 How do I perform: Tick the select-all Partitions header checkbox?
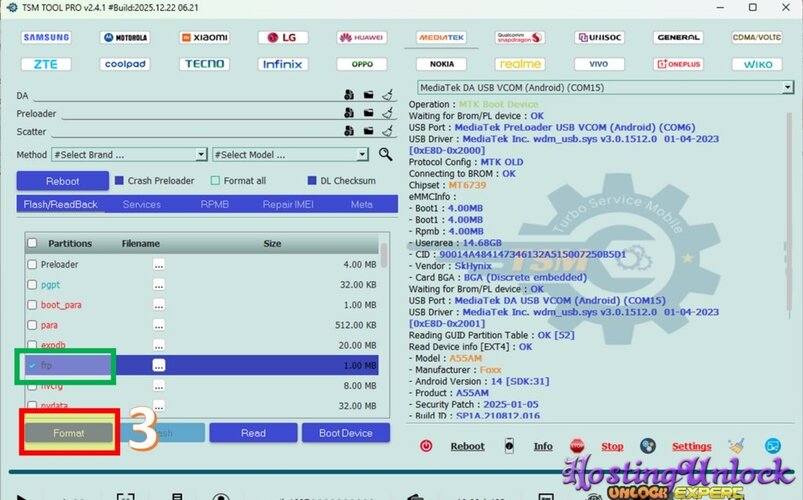(x=32, y=243)
